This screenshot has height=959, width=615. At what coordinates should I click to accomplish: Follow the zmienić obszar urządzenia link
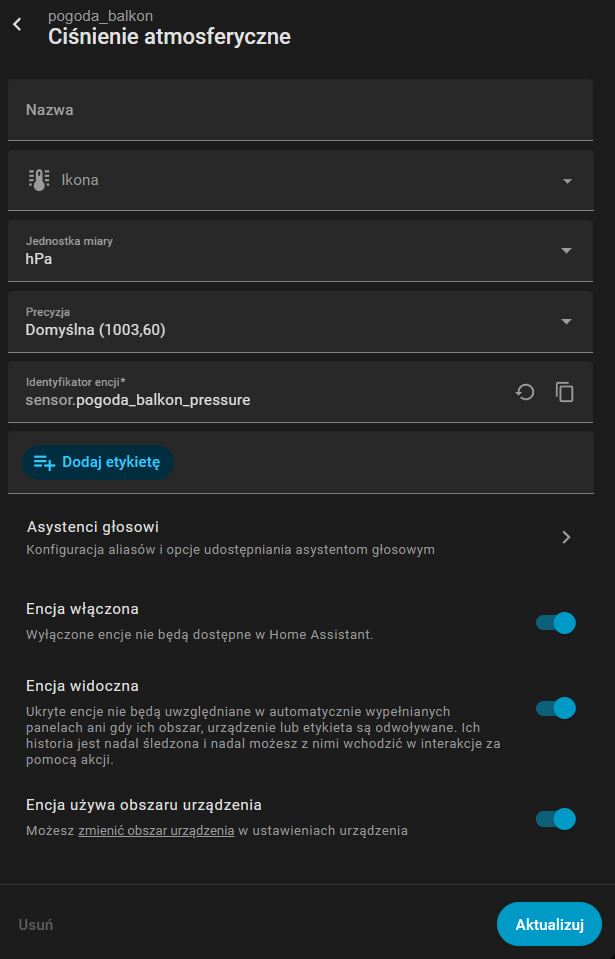[x=157, y=831]
